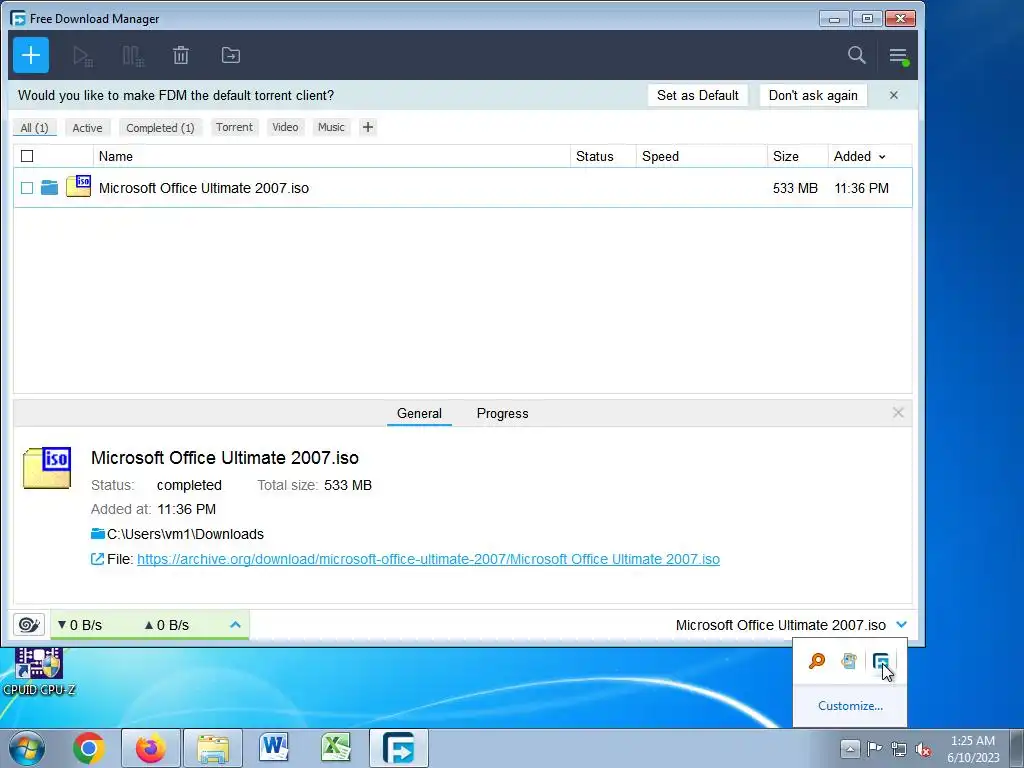This screenshot has width=1024, height=768.
Task: Click the muted volume tray icon
Action: (x=923, y=748)
